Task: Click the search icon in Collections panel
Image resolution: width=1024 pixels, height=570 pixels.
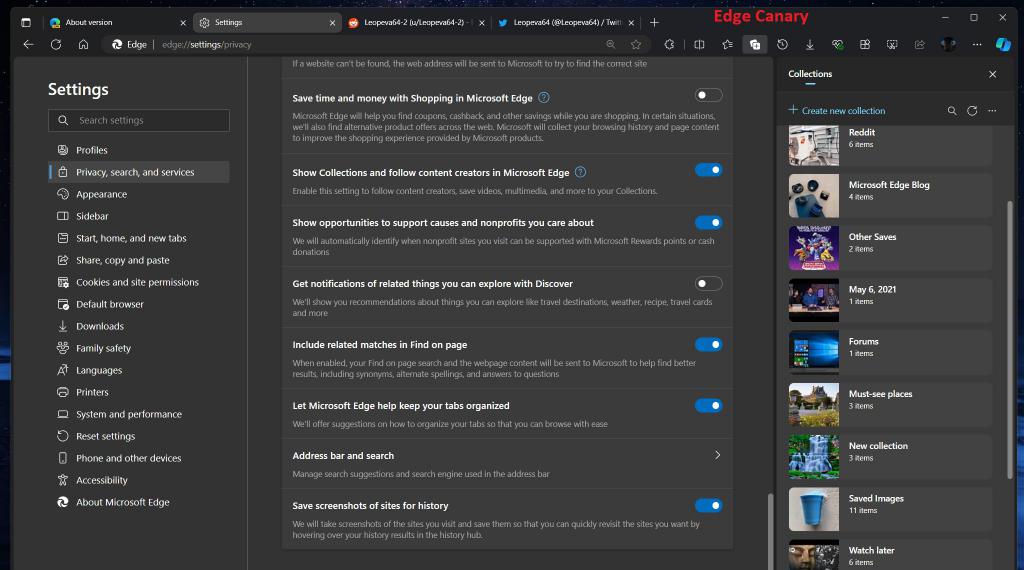Action: tap(952, 111)
